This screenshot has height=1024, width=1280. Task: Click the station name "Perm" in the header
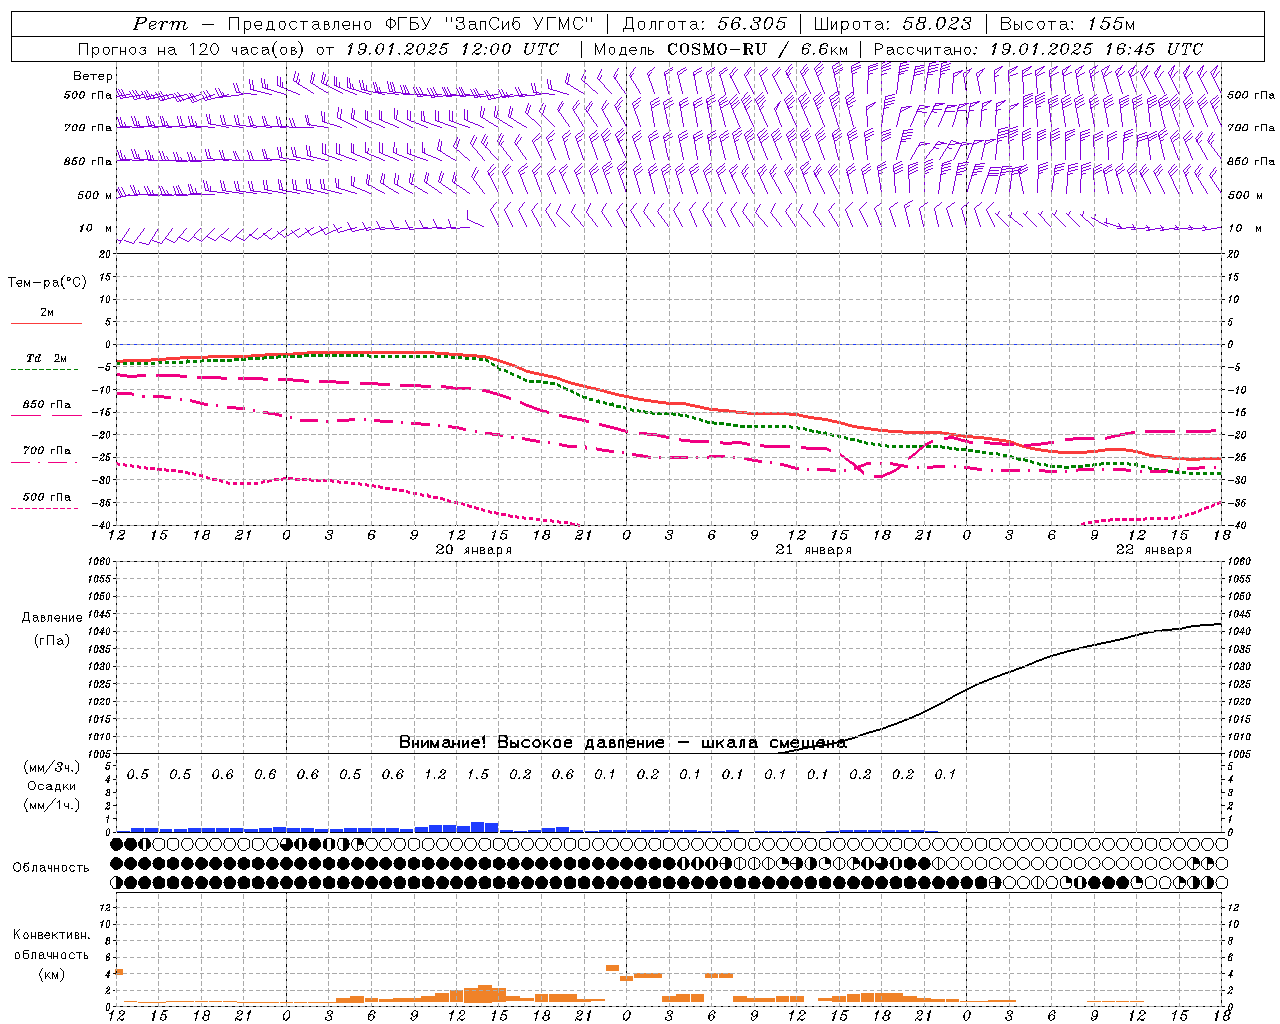click(159, 24)
